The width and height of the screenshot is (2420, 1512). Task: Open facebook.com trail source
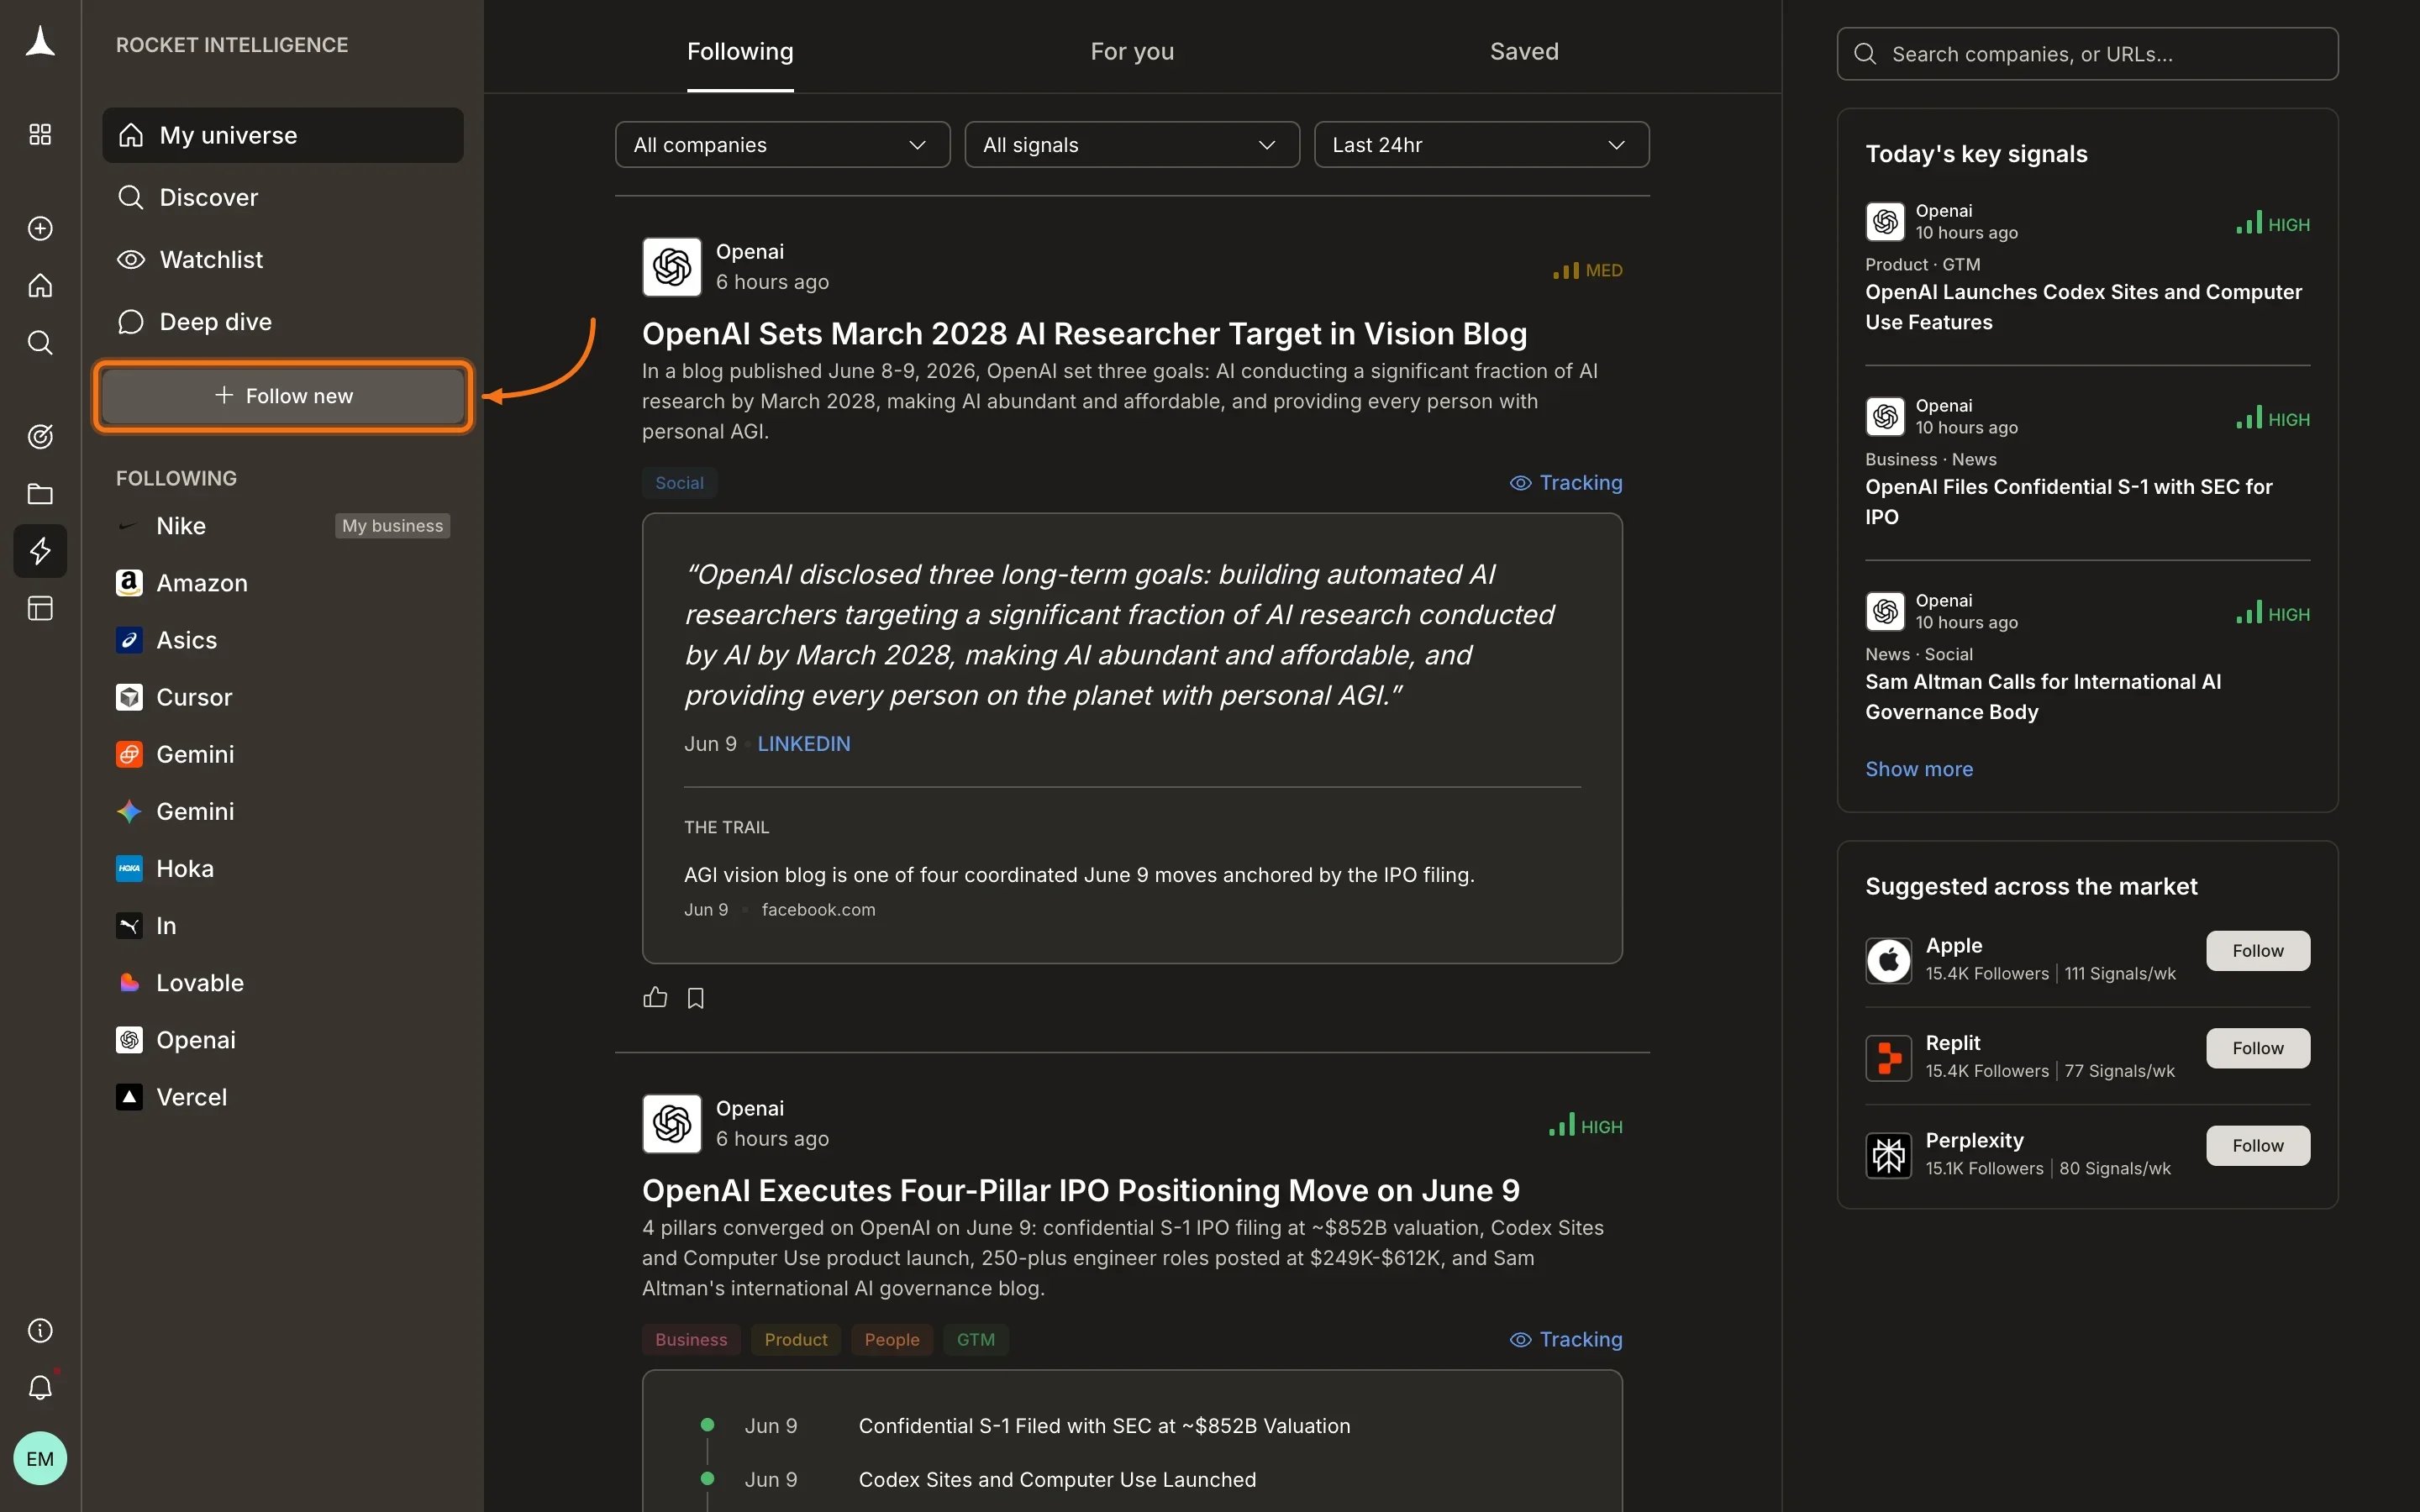click(818, 910)
